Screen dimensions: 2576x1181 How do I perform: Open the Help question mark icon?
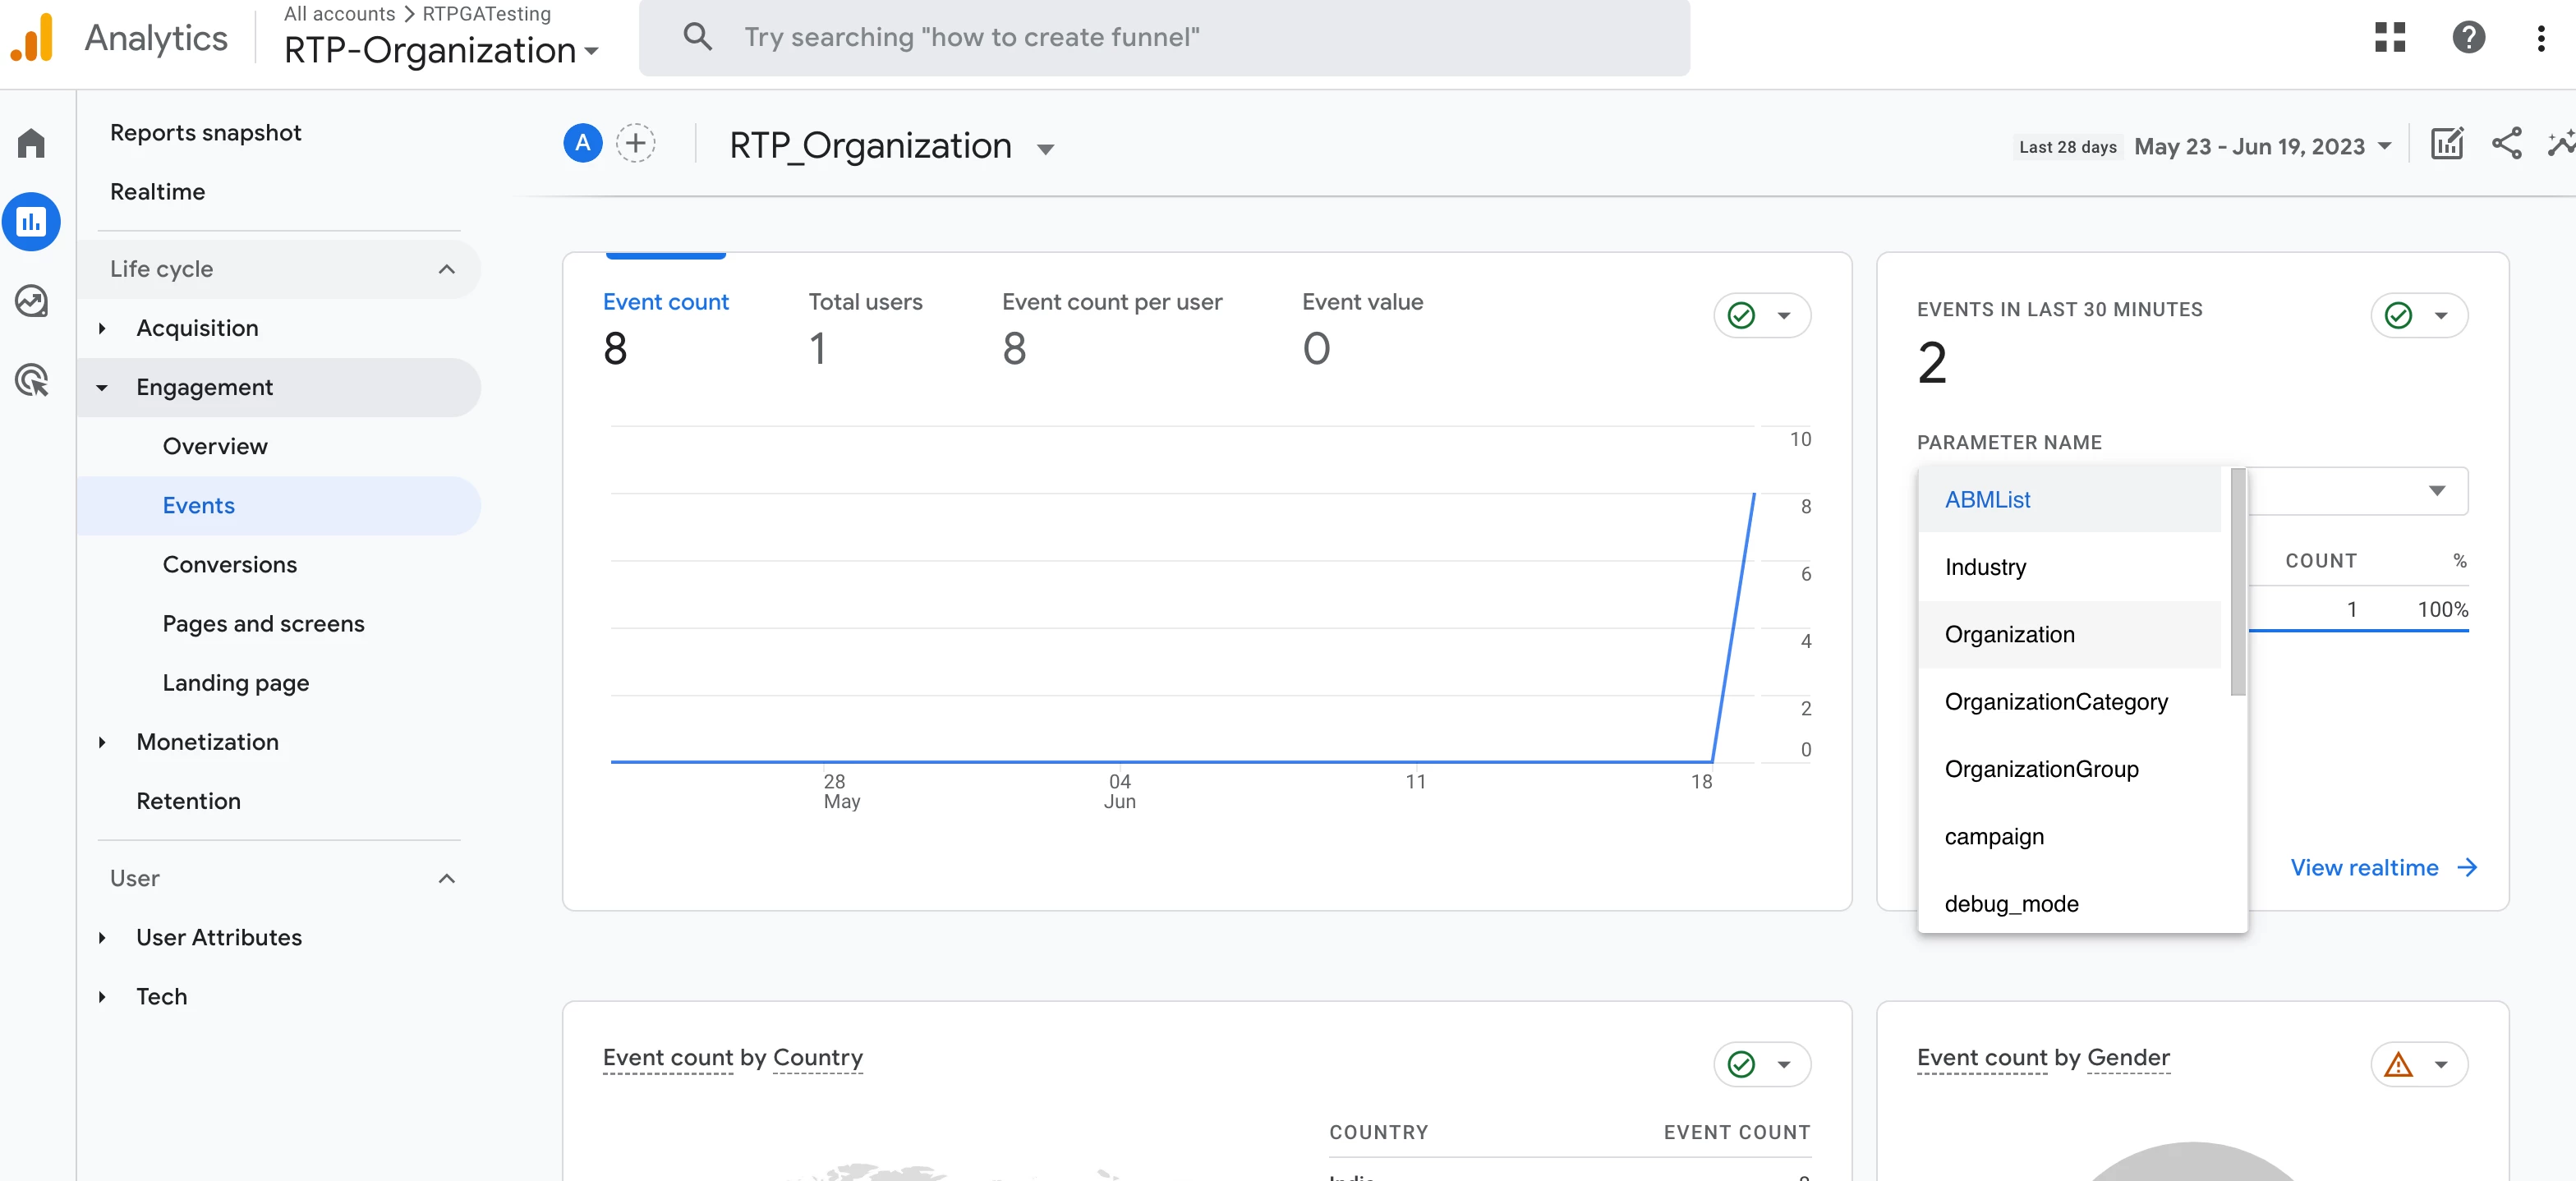click(2468, 37)
